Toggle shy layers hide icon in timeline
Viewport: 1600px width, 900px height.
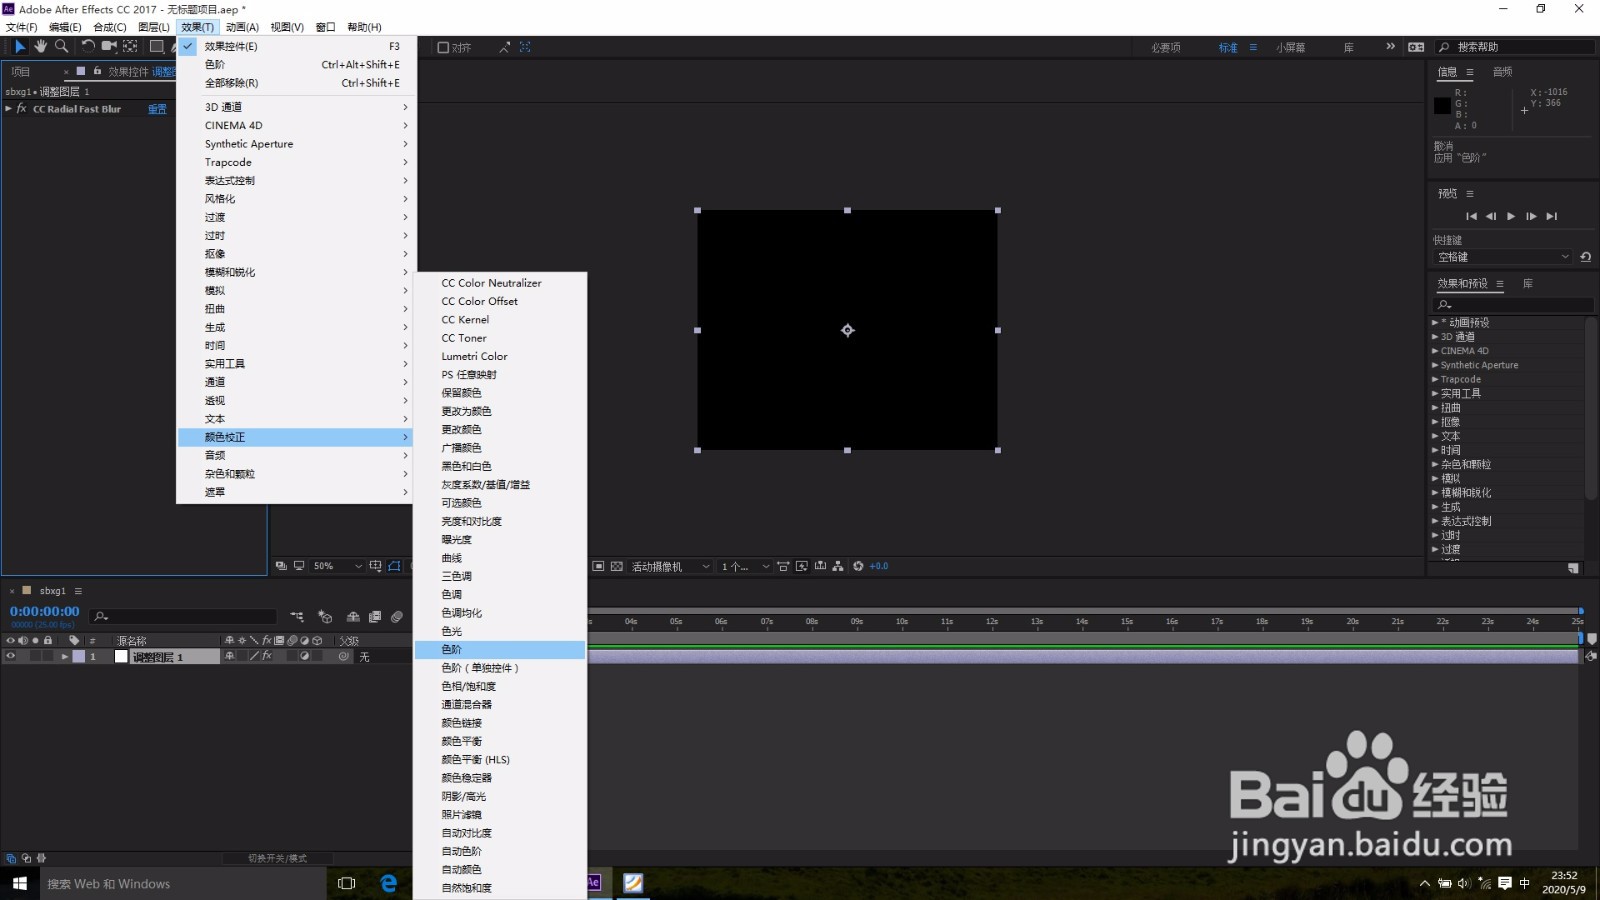click(x=352, y=617)
